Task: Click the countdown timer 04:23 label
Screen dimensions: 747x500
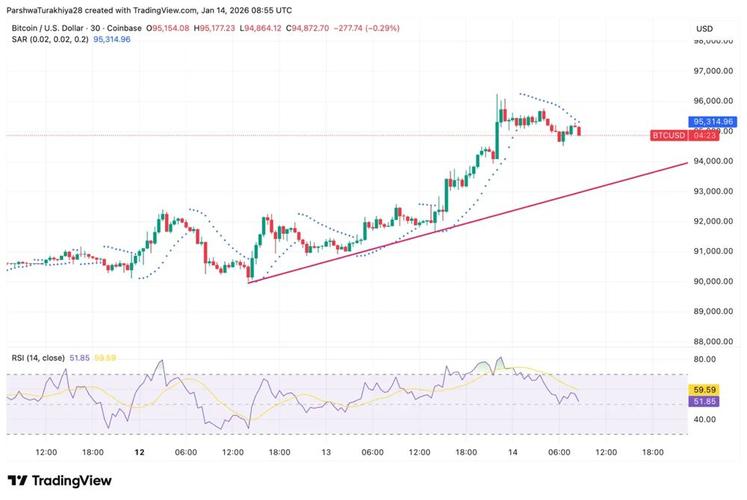Action: 705,136
